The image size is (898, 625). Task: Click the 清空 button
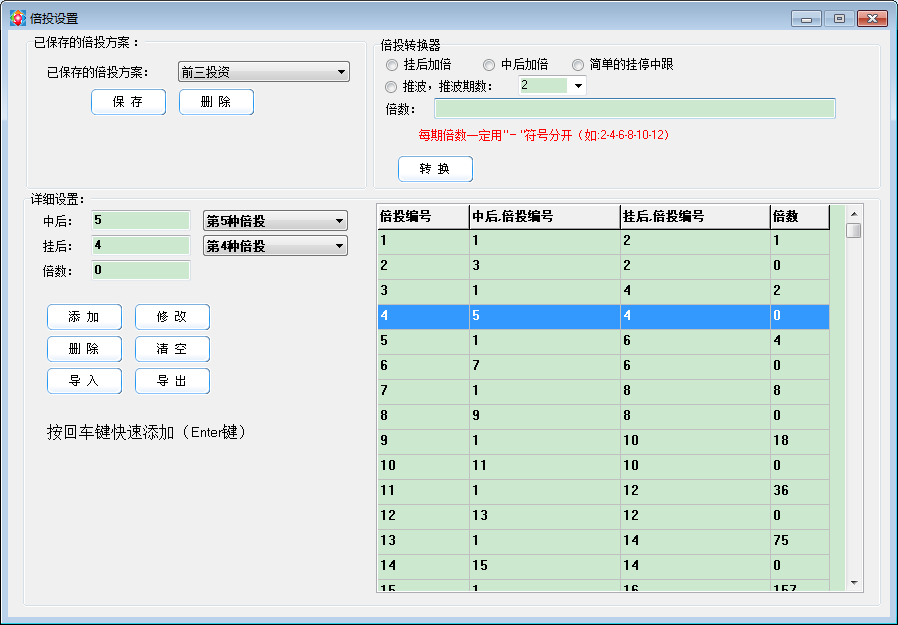click(x=172, y=349)
